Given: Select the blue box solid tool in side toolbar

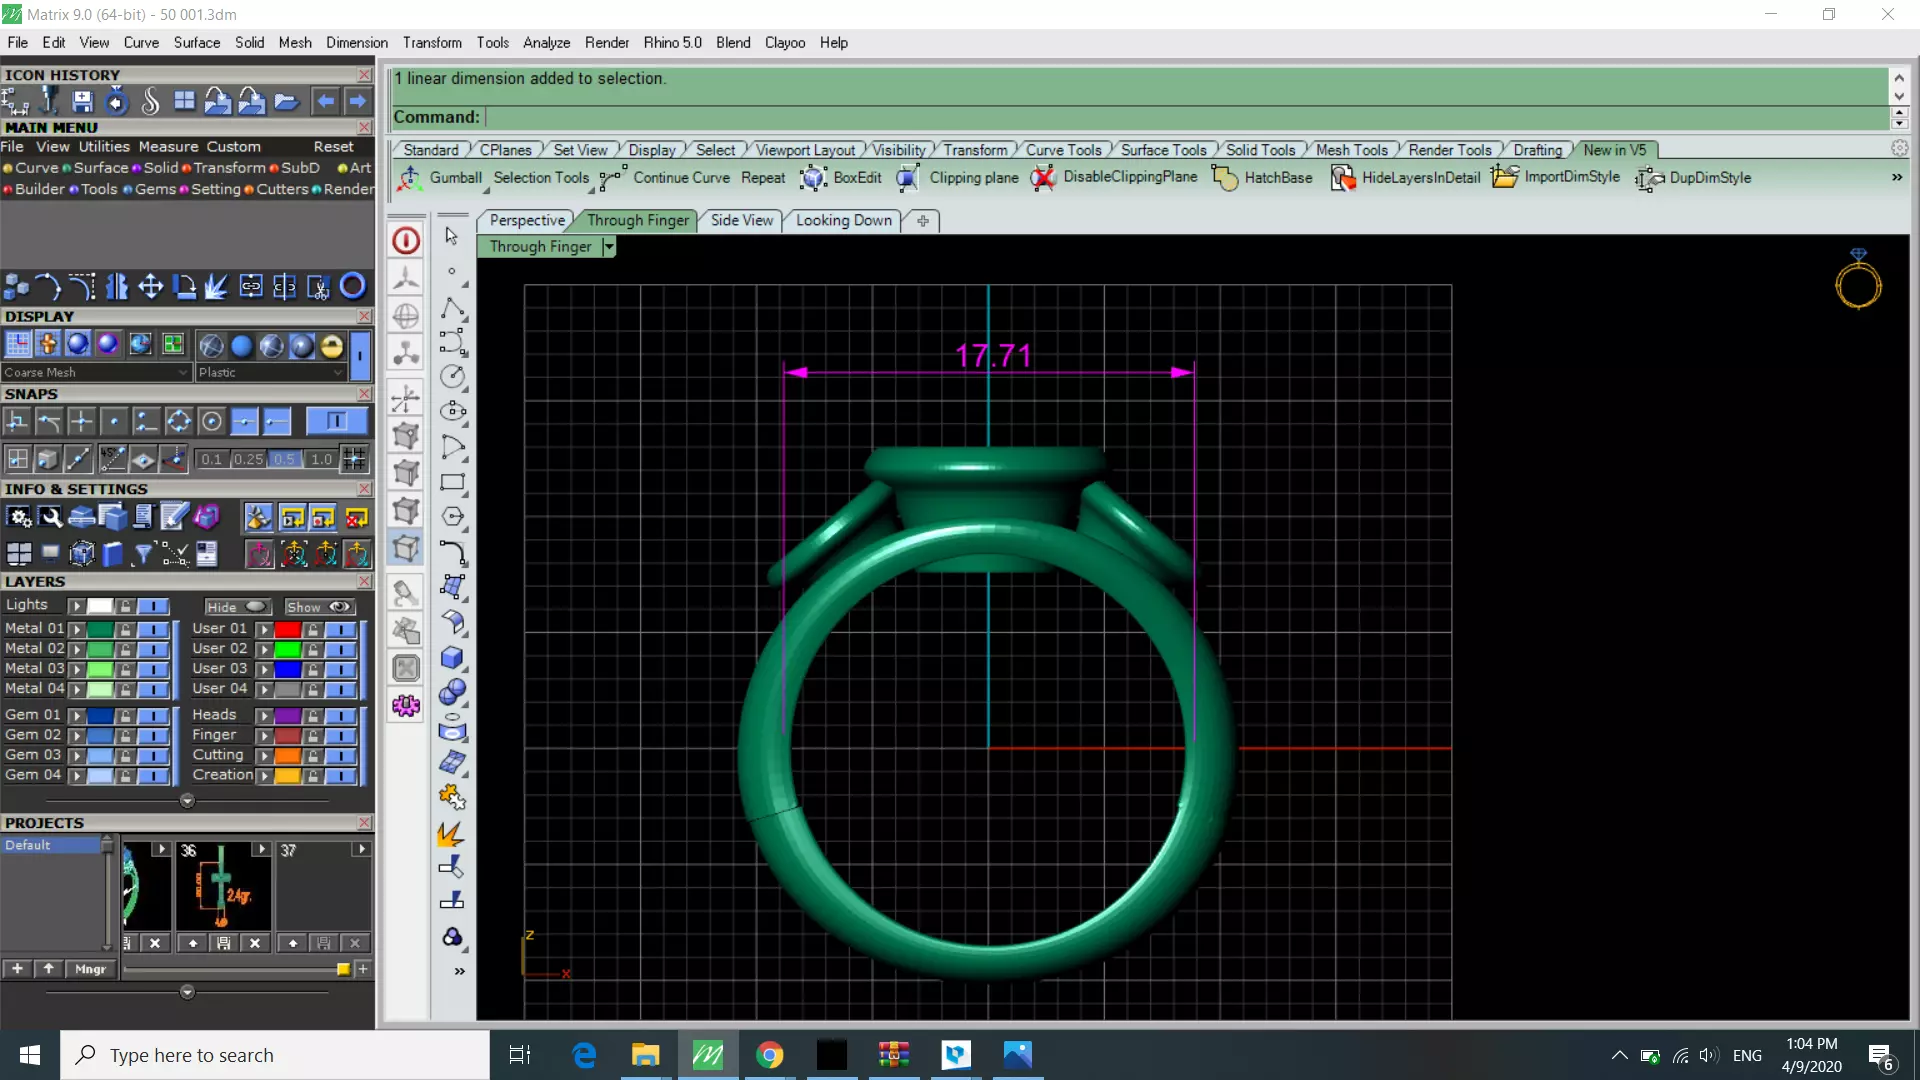Looking at the screenshot, I should tap(452, 657).
